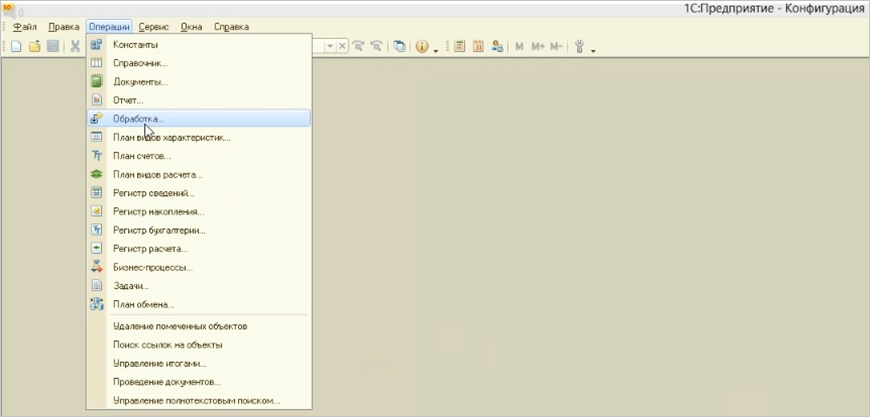Select Регистр бухгалтерии... menu entry
Screen dimensions: 870x417
tap(199, 230)
